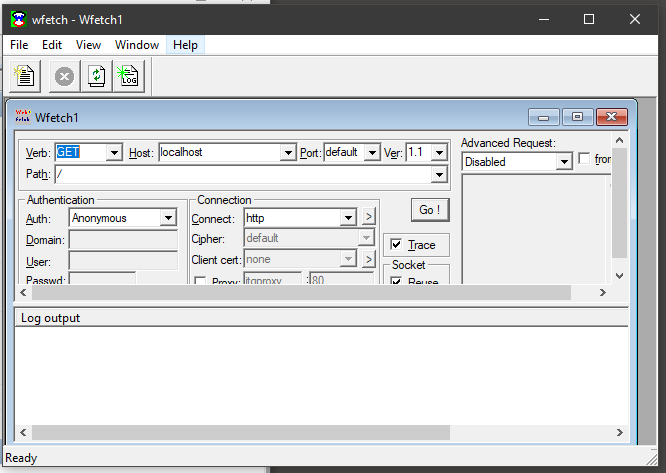Open the Window menu
The height and width of the screenshot is (473, 666).
137,45
